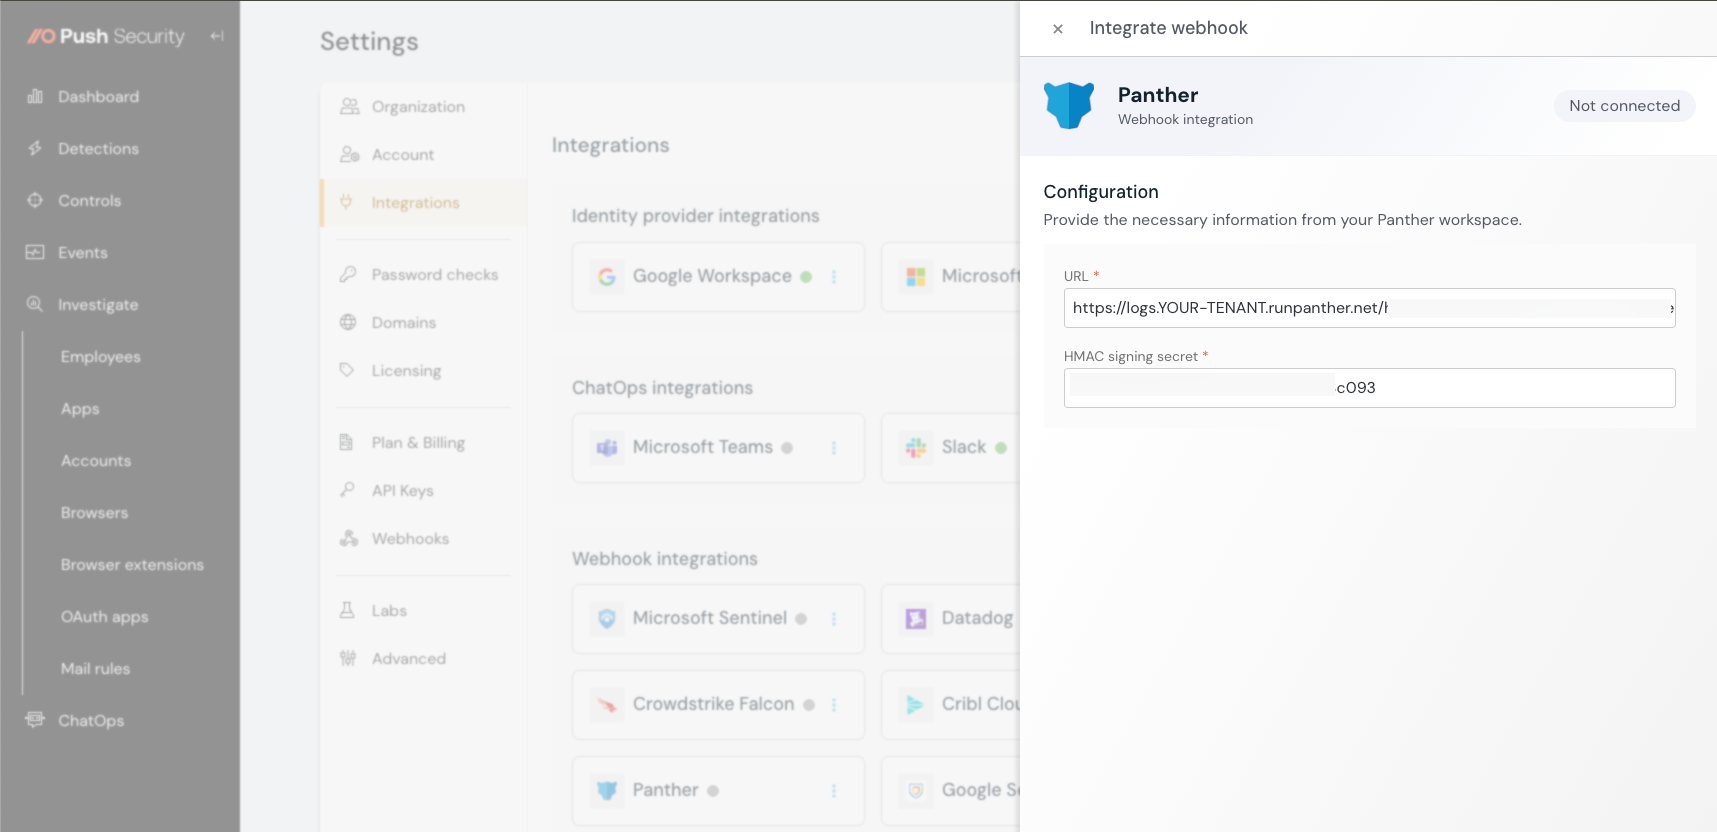Open the Microsoft Teams integration card
This screenshot has height=832, width=1717.
[x=718, y=448]
